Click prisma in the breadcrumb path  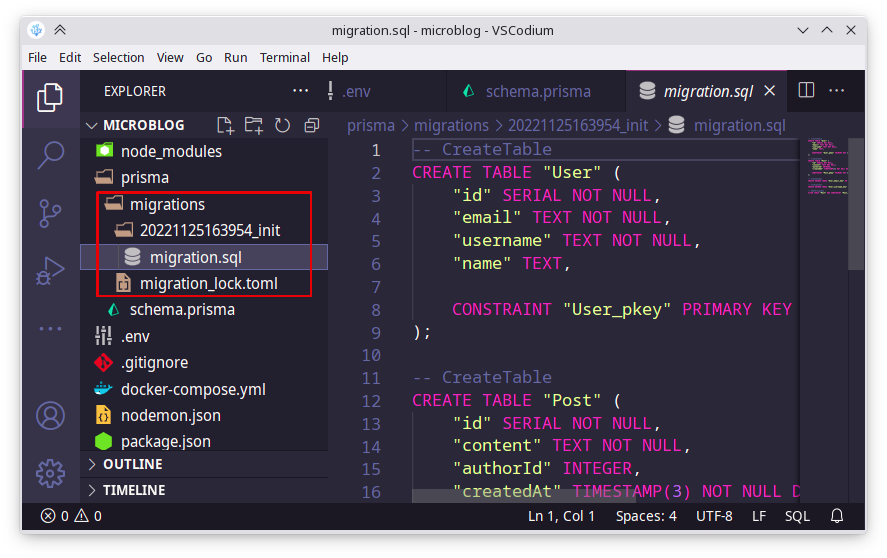coord(371,126)
